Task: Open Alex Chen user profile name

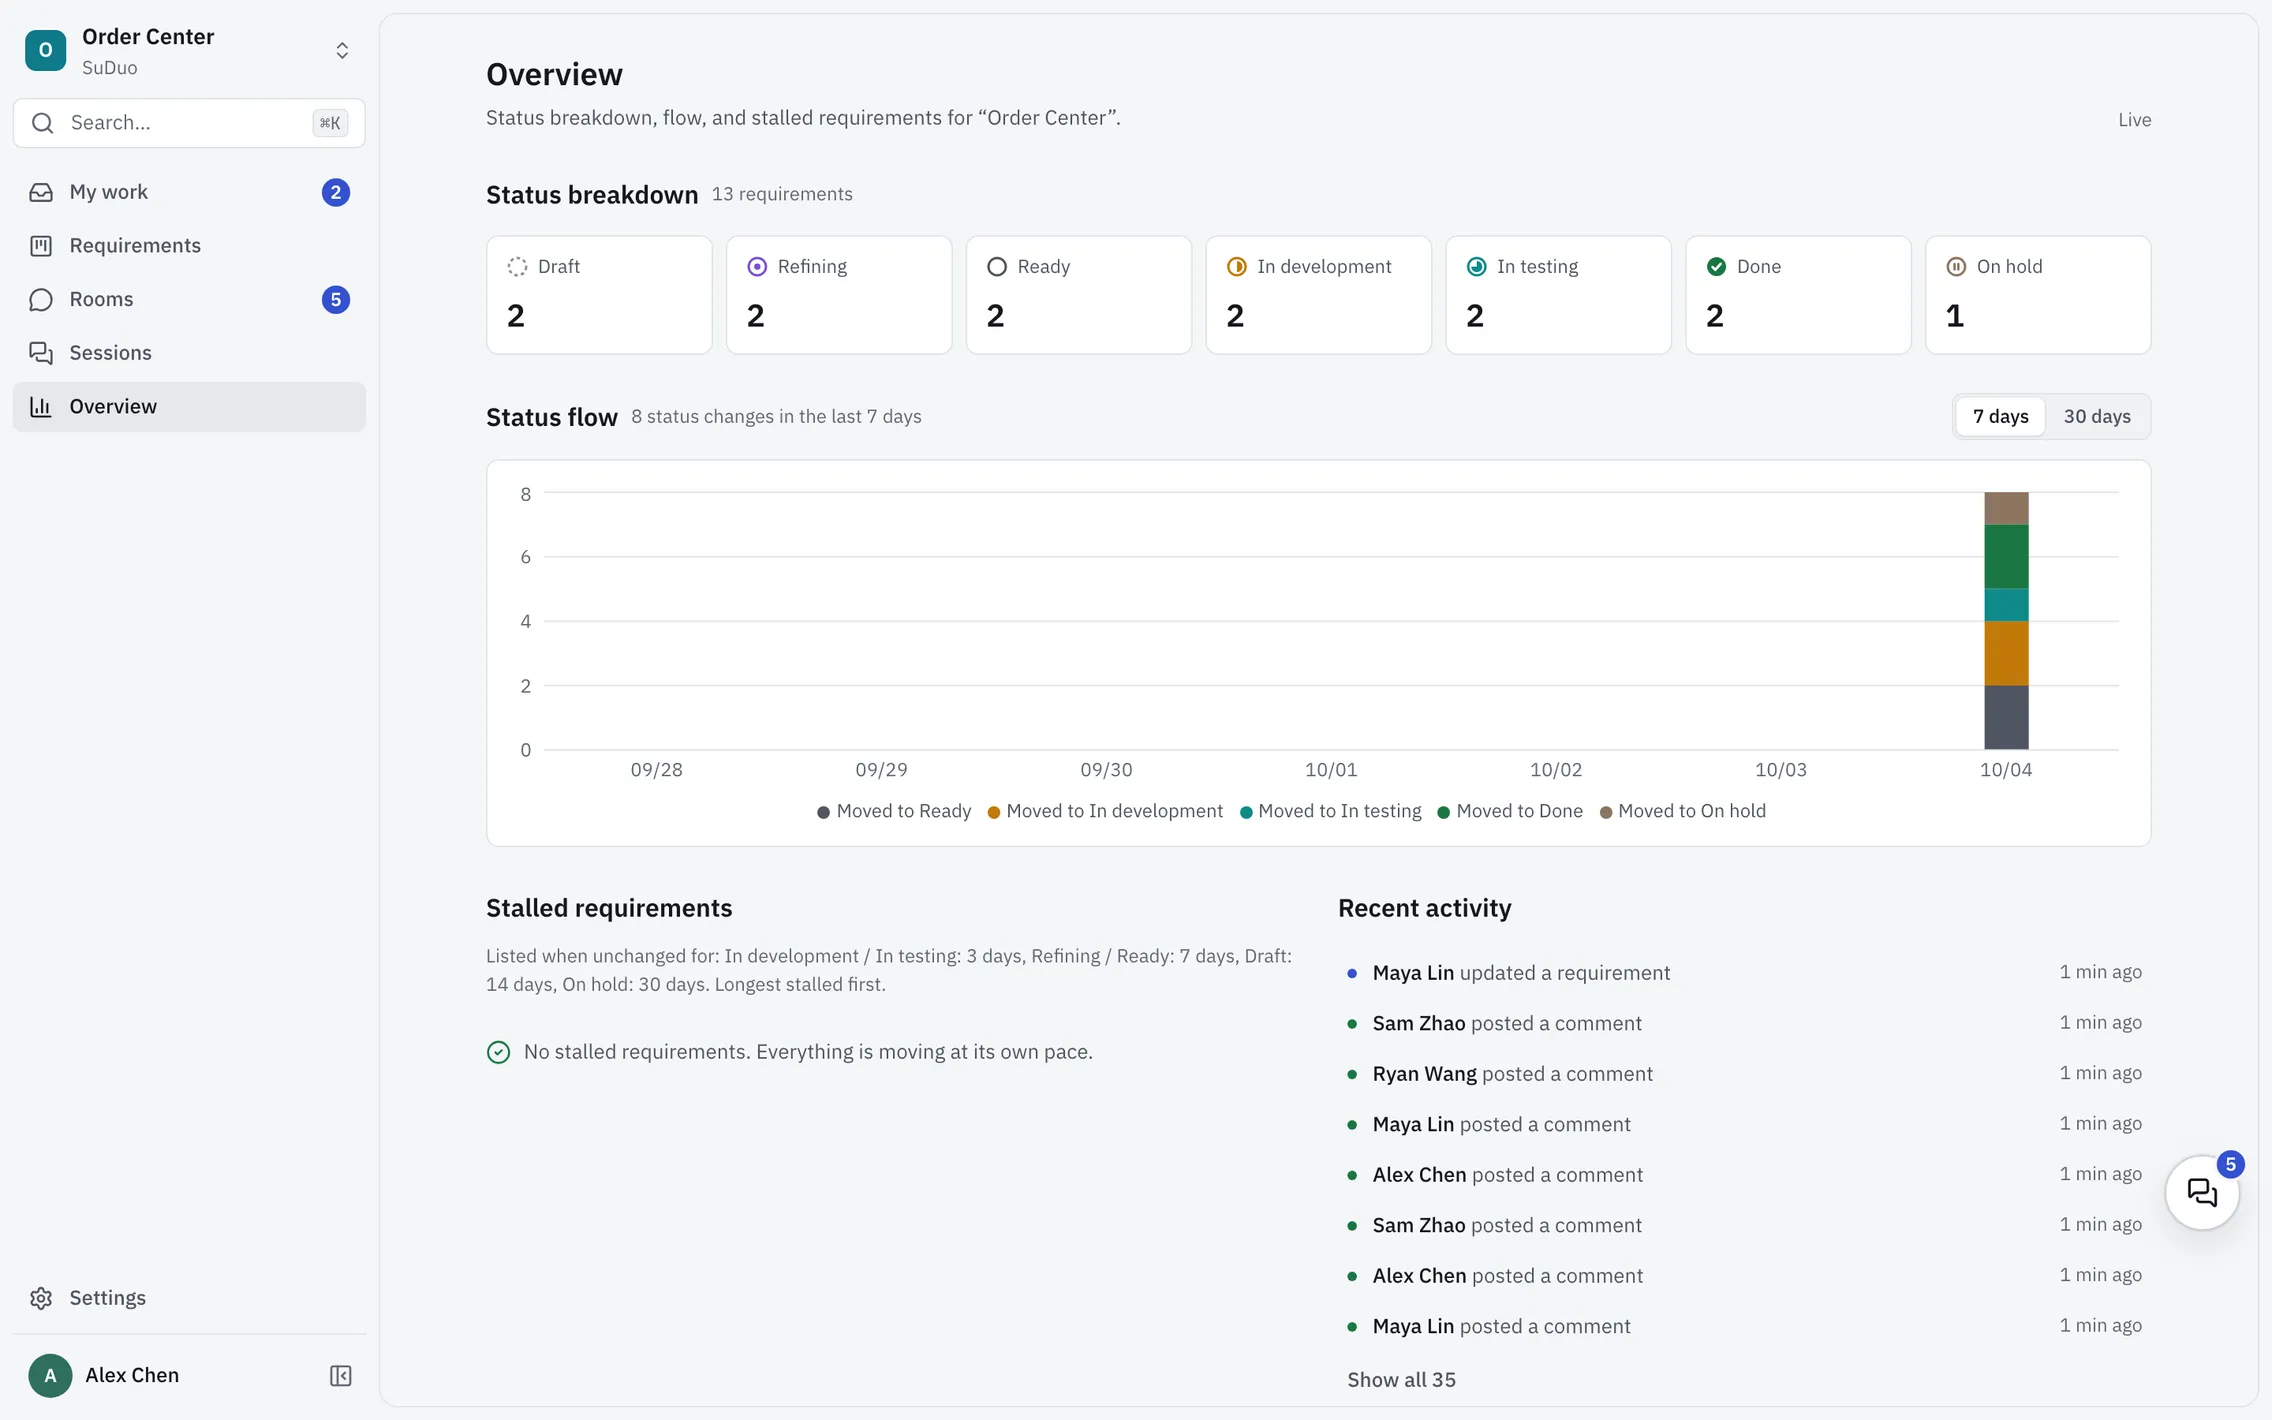Action: pos(132,1376)
